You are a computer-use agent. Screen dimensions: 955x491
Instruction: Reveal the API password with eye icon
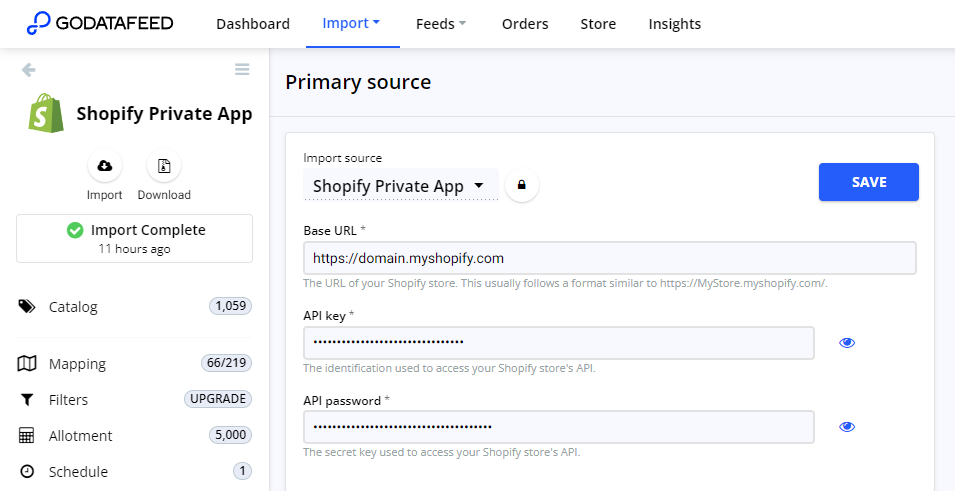pyautogui.click(x=847, y=427)
